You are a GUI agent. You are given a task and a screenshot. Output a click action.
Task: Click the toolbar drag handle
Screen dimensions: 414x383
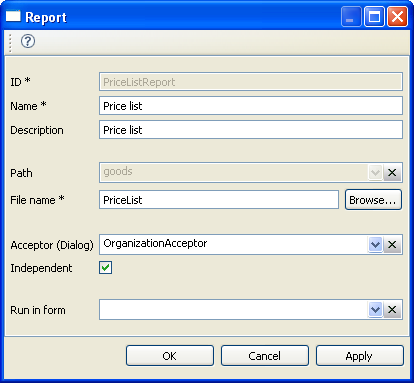pos(10,43)
